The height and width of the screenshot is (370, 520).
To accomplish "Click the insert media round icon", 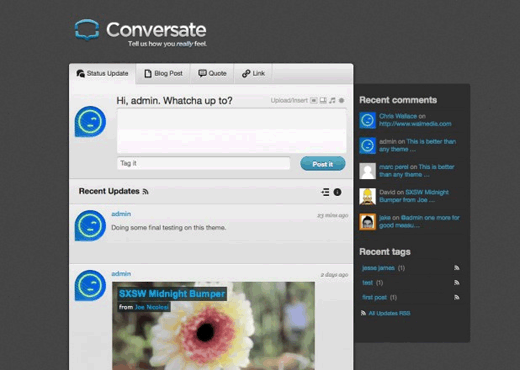I will pos(341,100).
